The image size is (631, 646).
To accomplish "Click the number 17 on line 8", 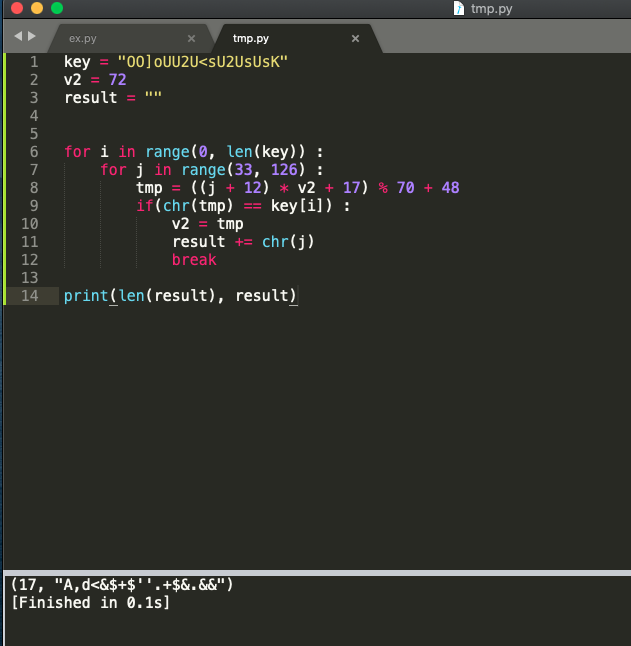I will click(352, 188).
